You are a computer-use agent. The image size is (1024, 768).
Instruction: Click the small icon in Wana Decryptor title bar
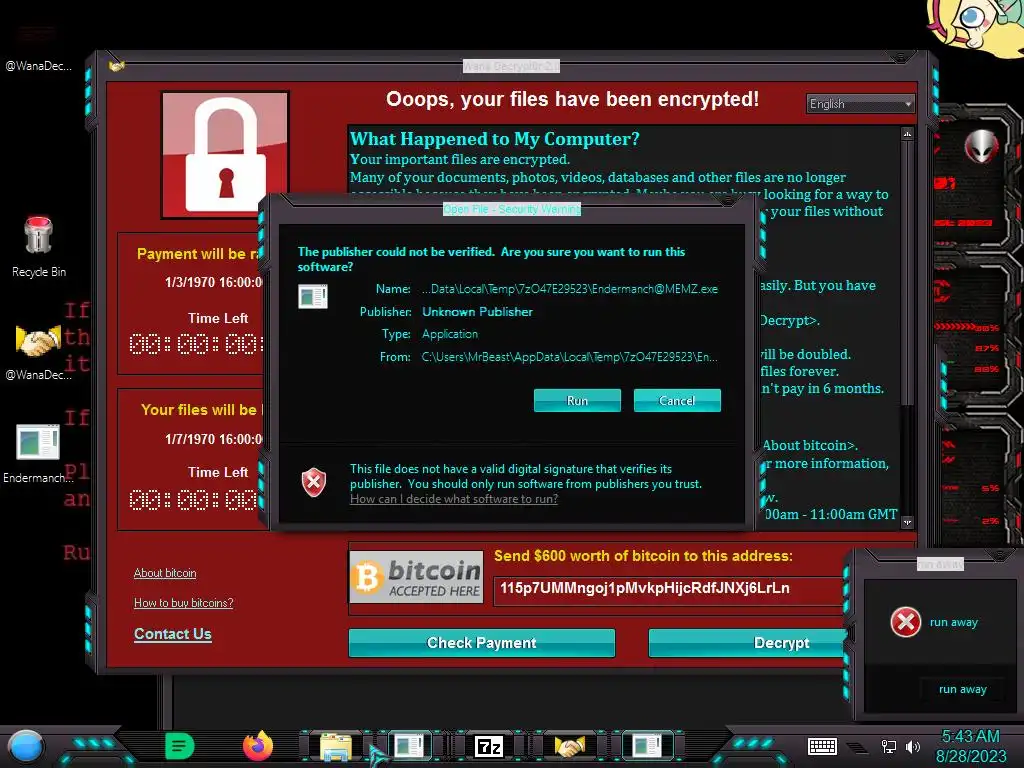(x=117, y=66)
